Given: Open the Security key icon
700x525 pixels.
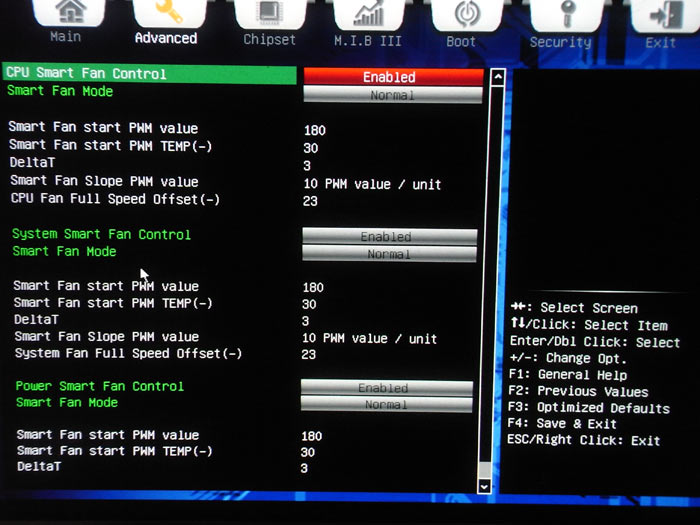Looking at the screenshot, I should click(567, 14).
